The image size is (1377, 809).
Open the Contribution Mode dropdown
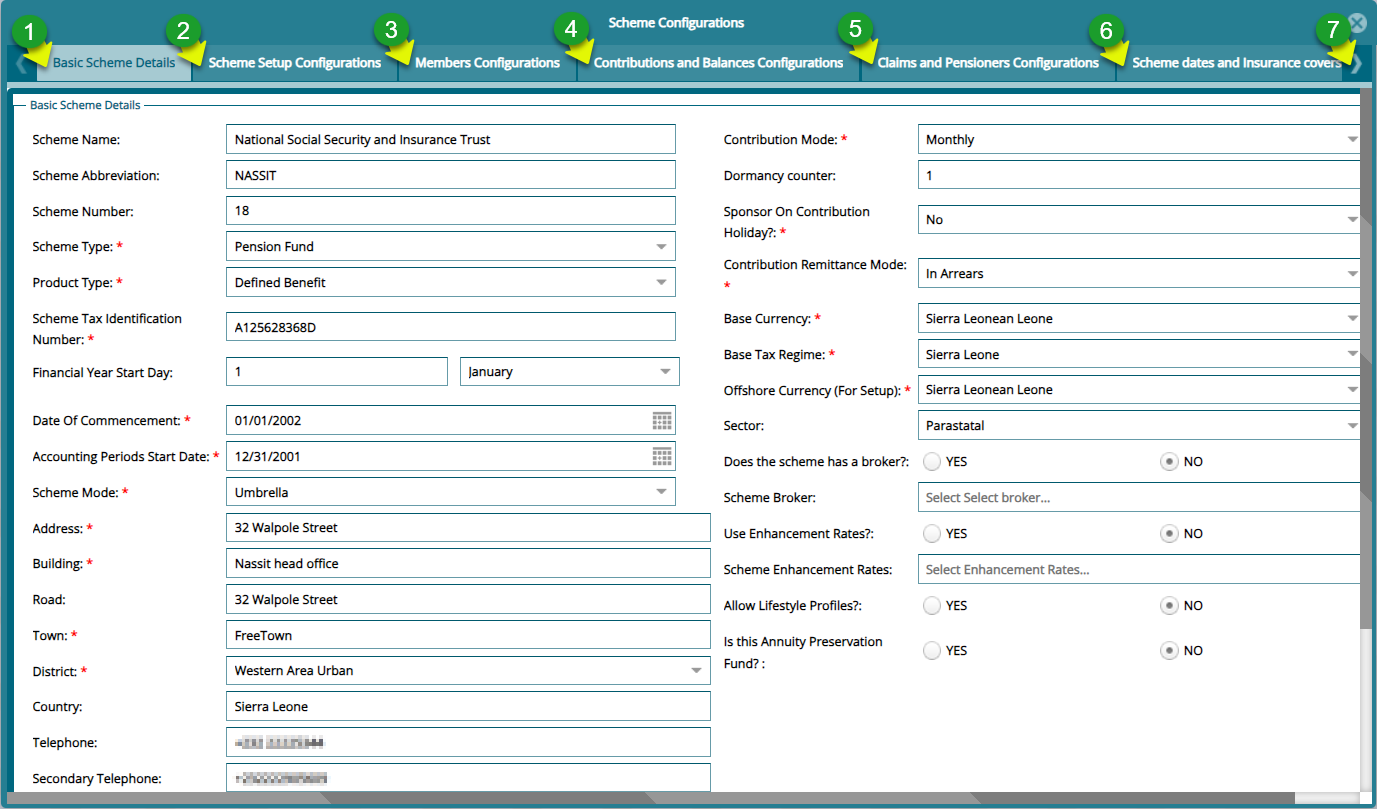1351,140
